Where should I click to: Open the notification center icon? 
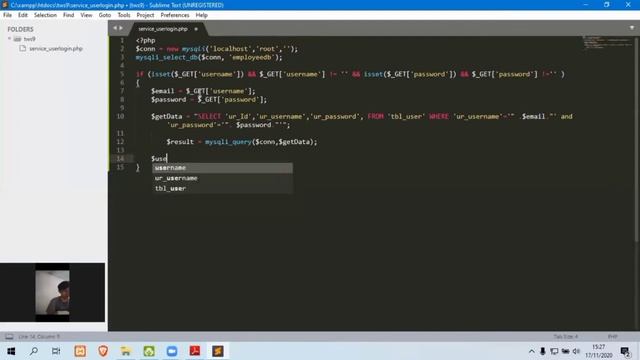[x=625, y=351]
